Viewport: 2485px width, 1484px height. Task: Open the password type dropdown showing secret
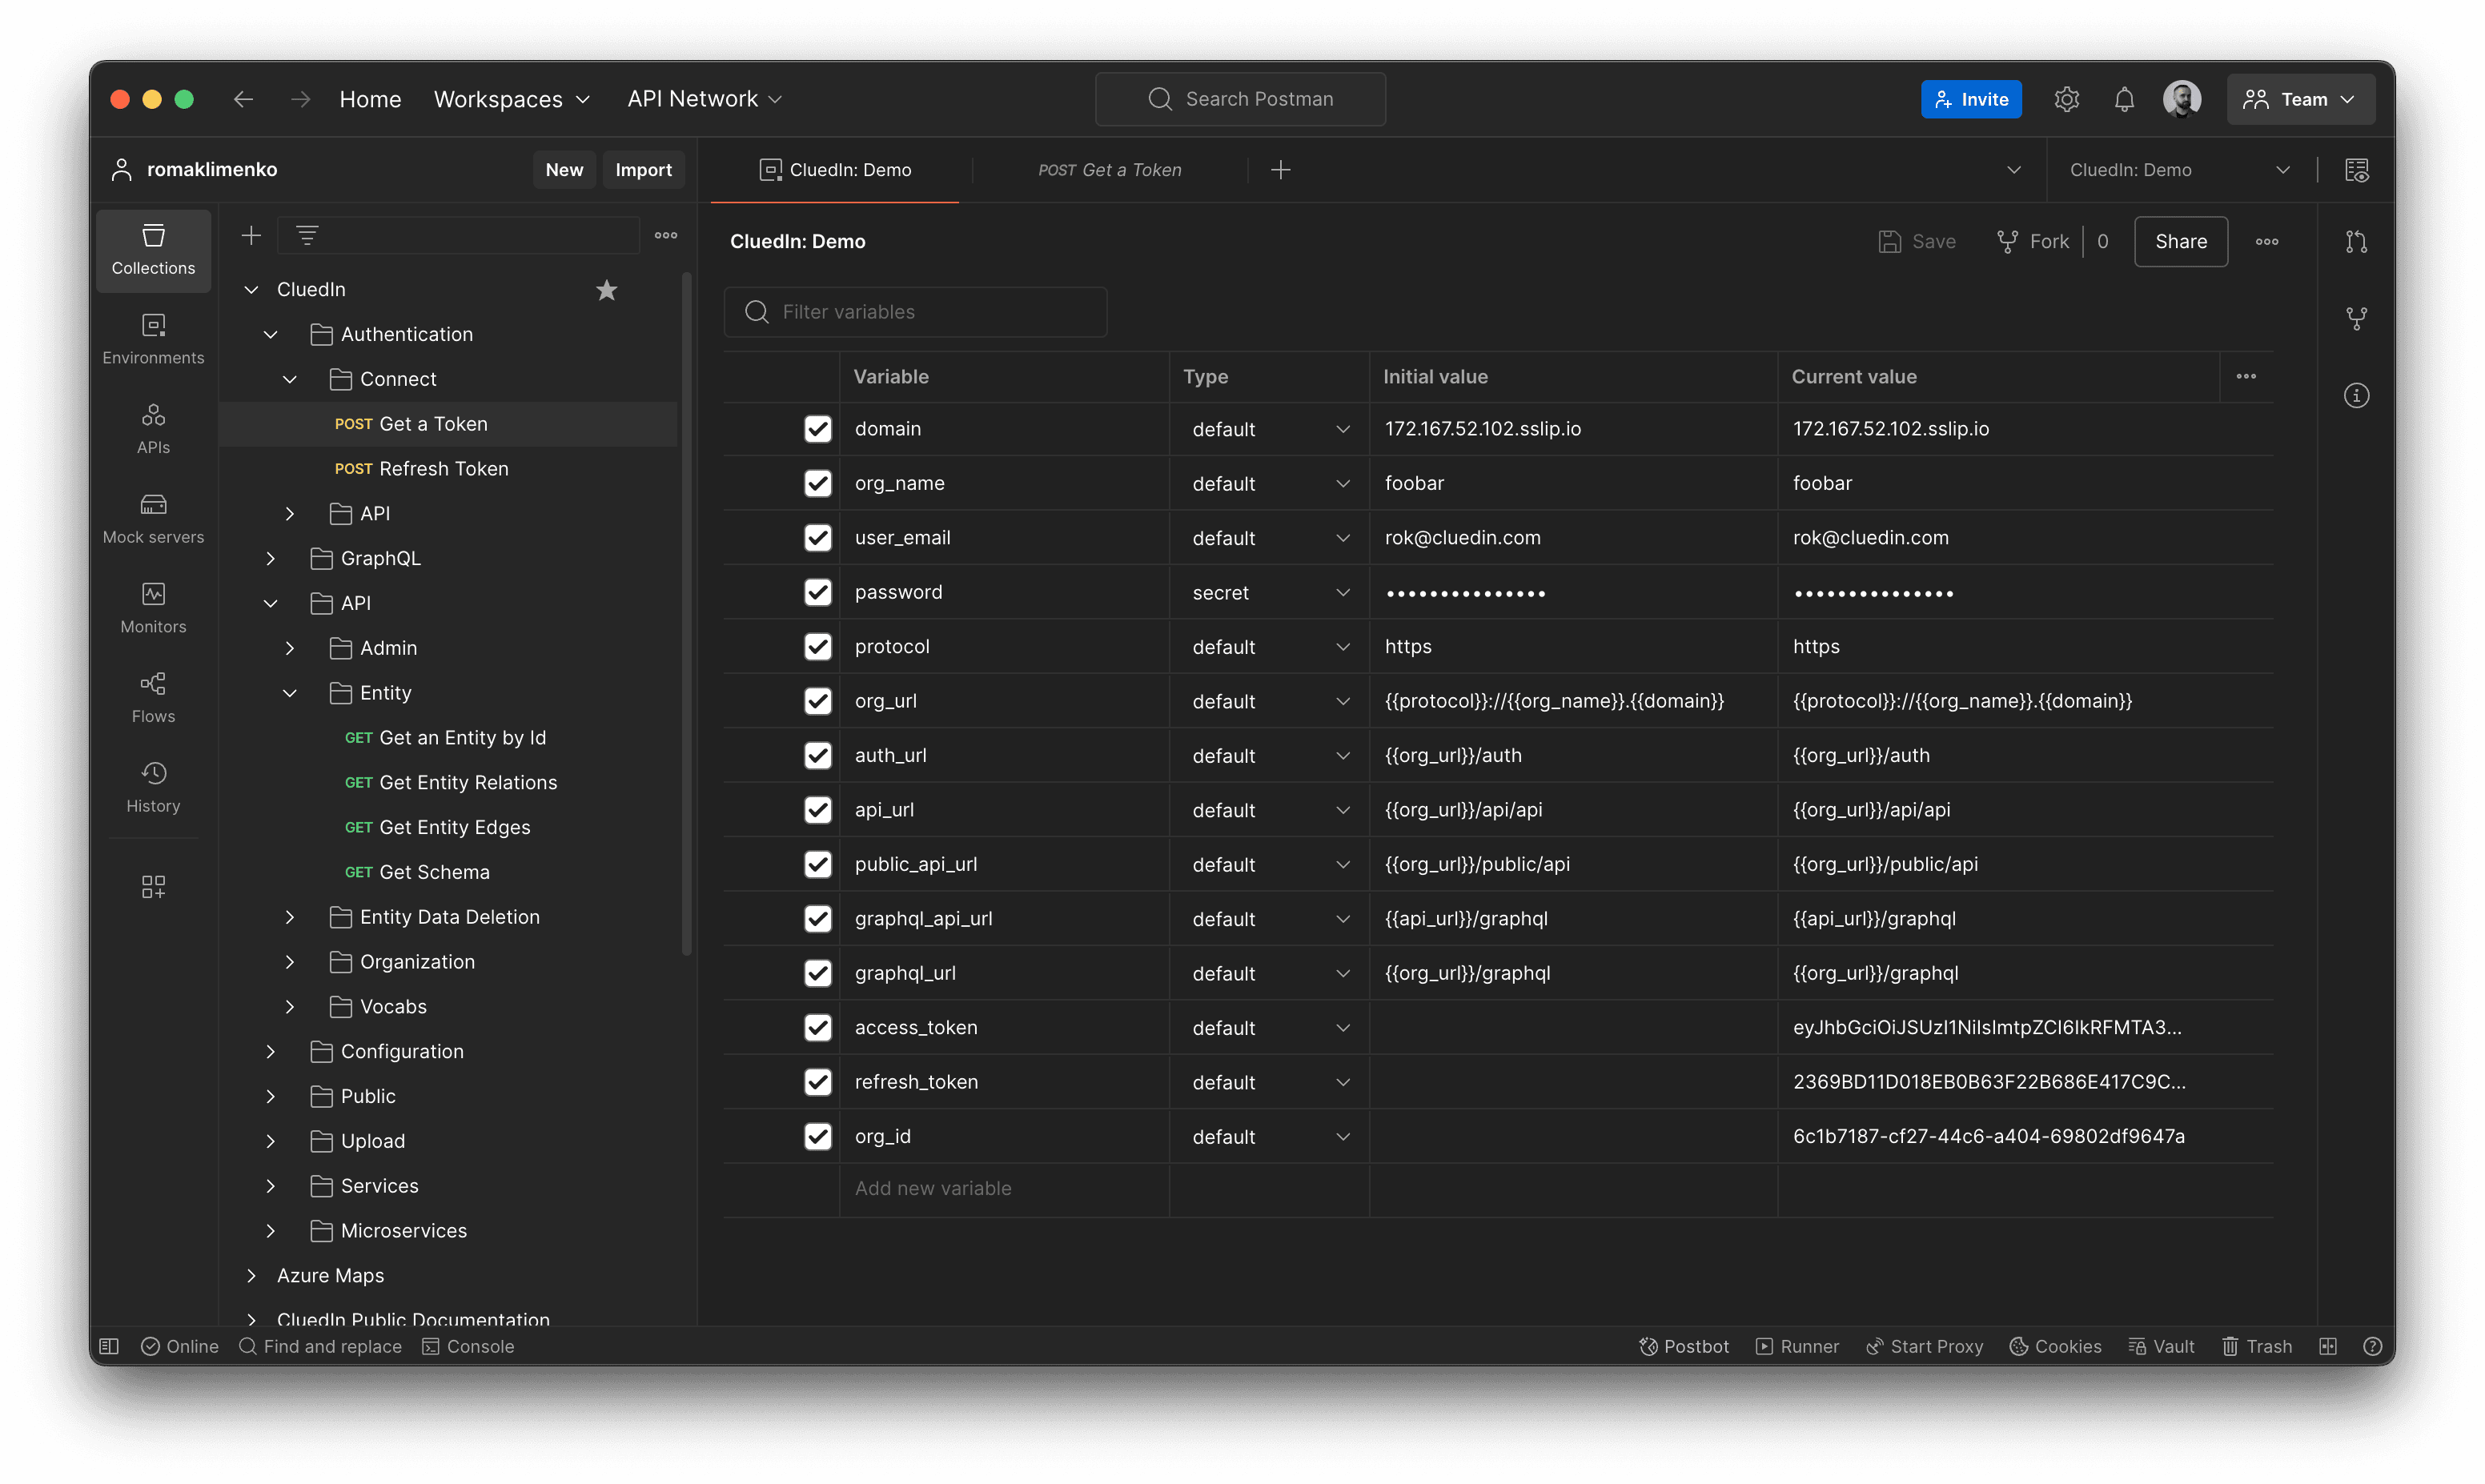(1269, 593)
